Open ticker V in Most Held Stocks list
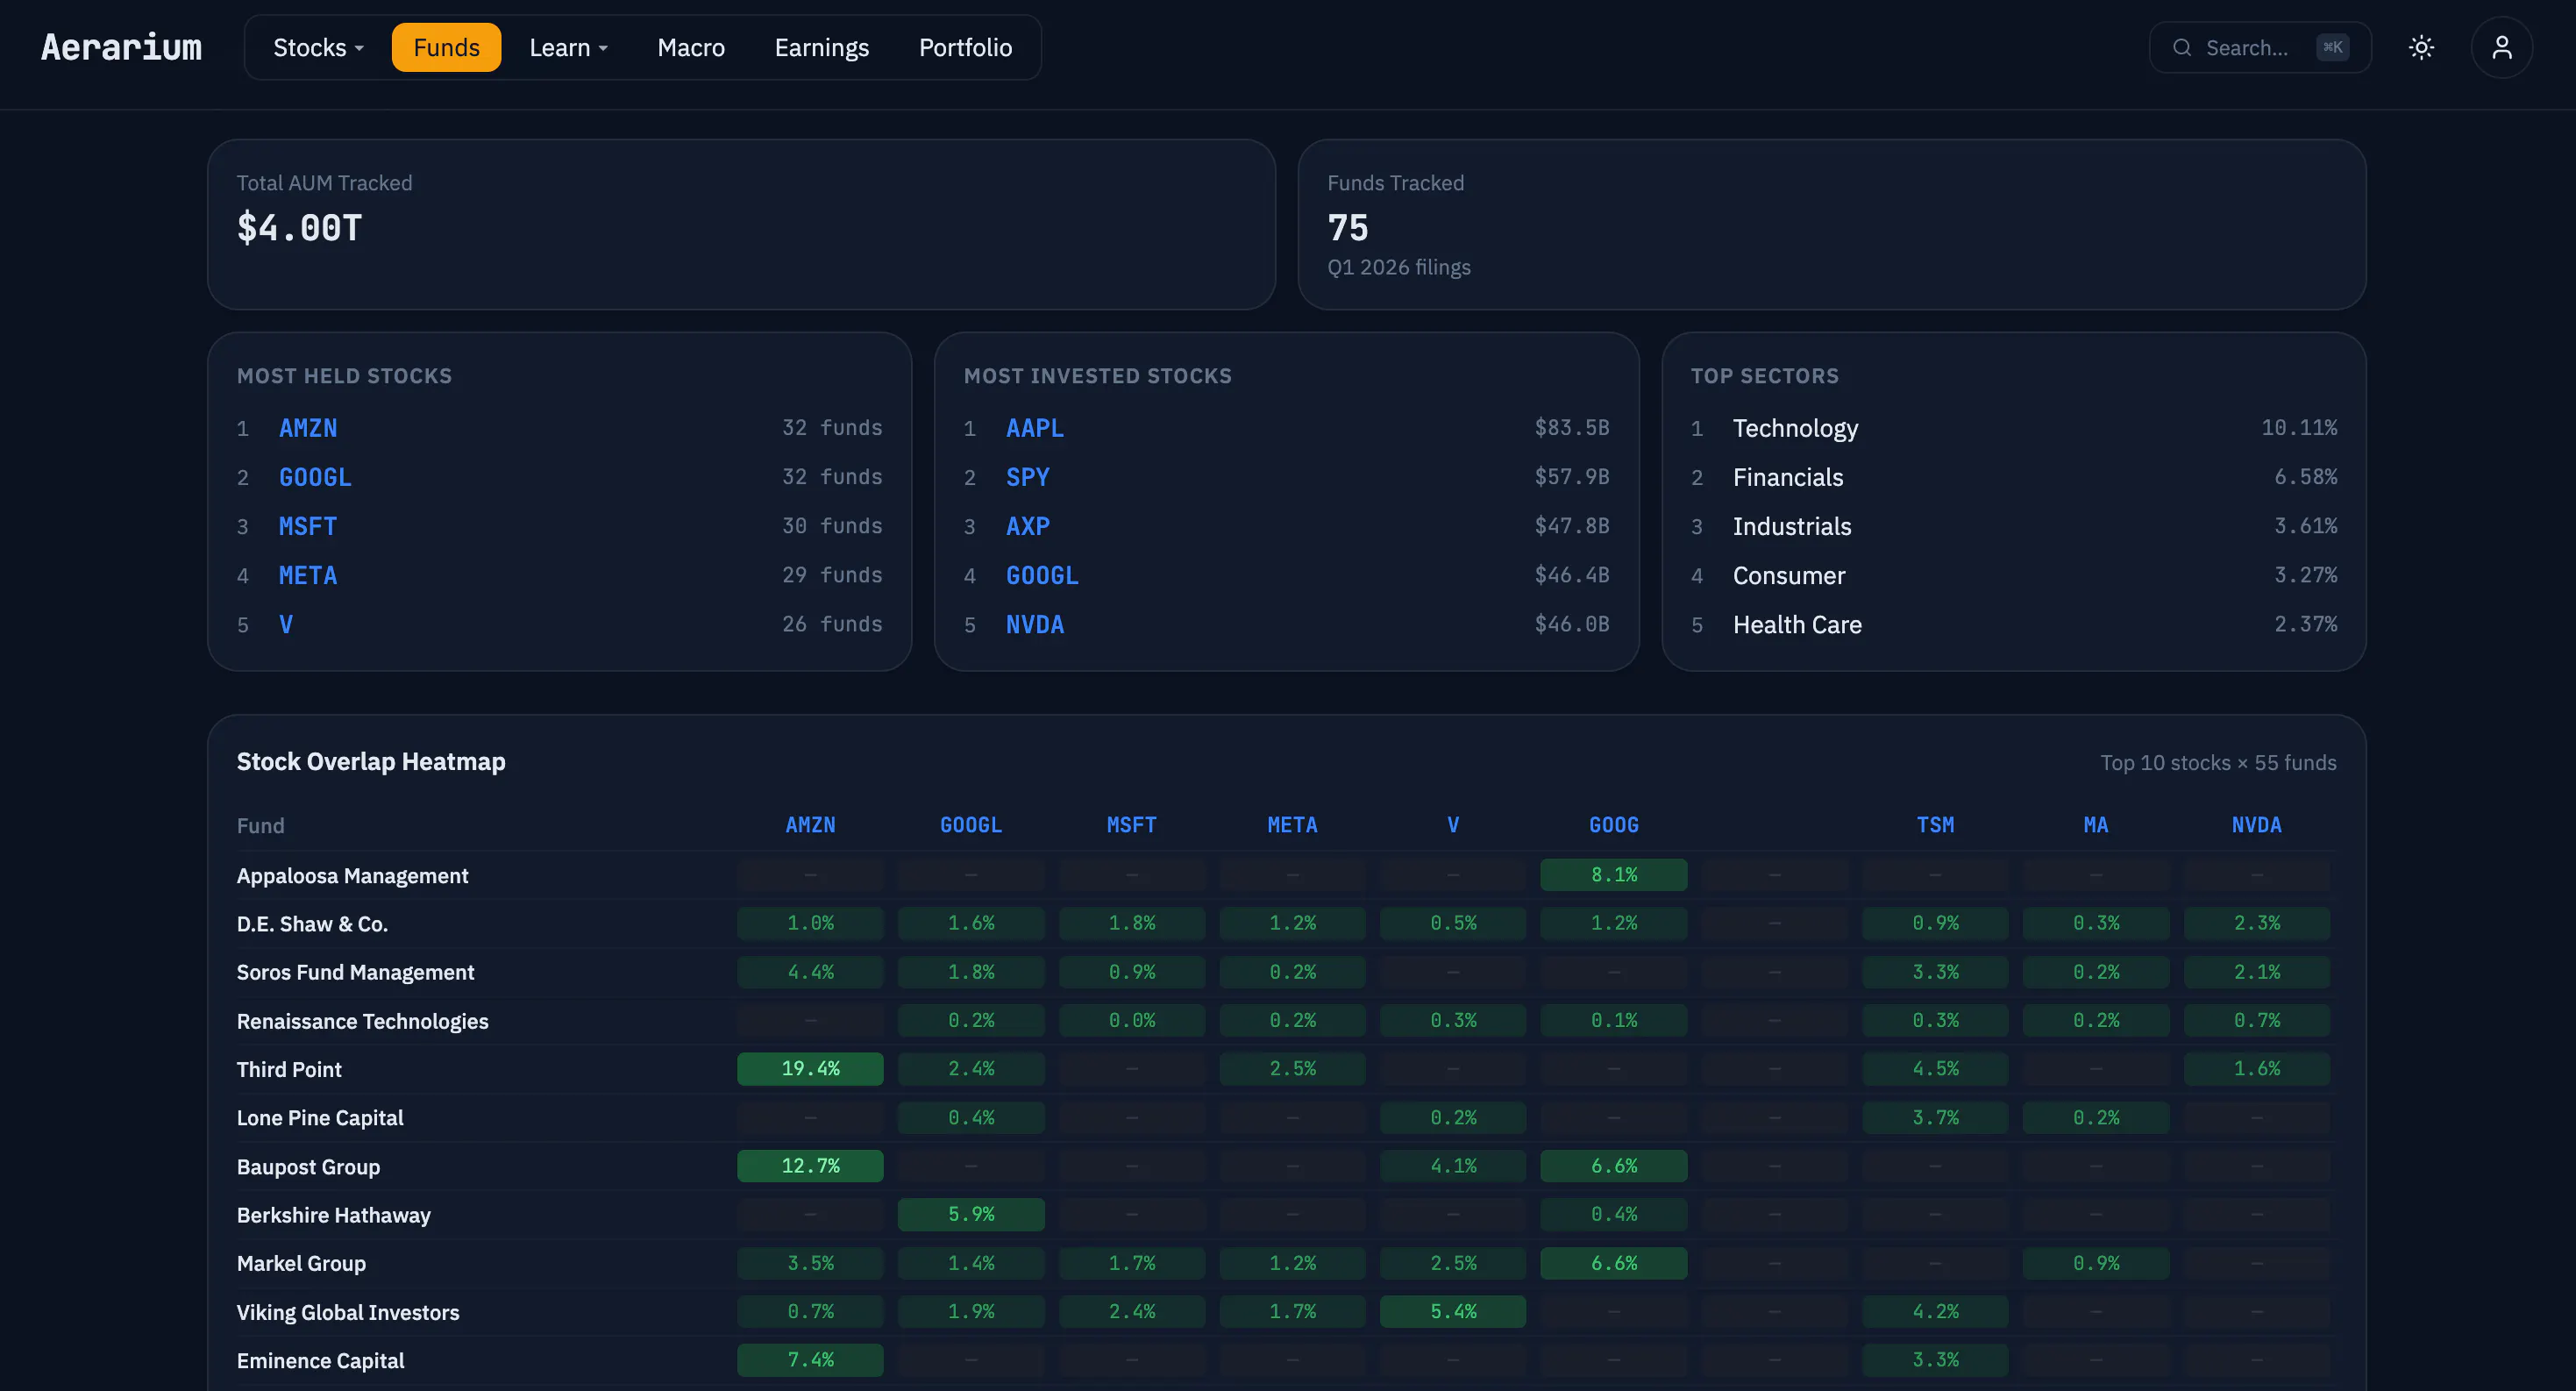 [286, 624]
